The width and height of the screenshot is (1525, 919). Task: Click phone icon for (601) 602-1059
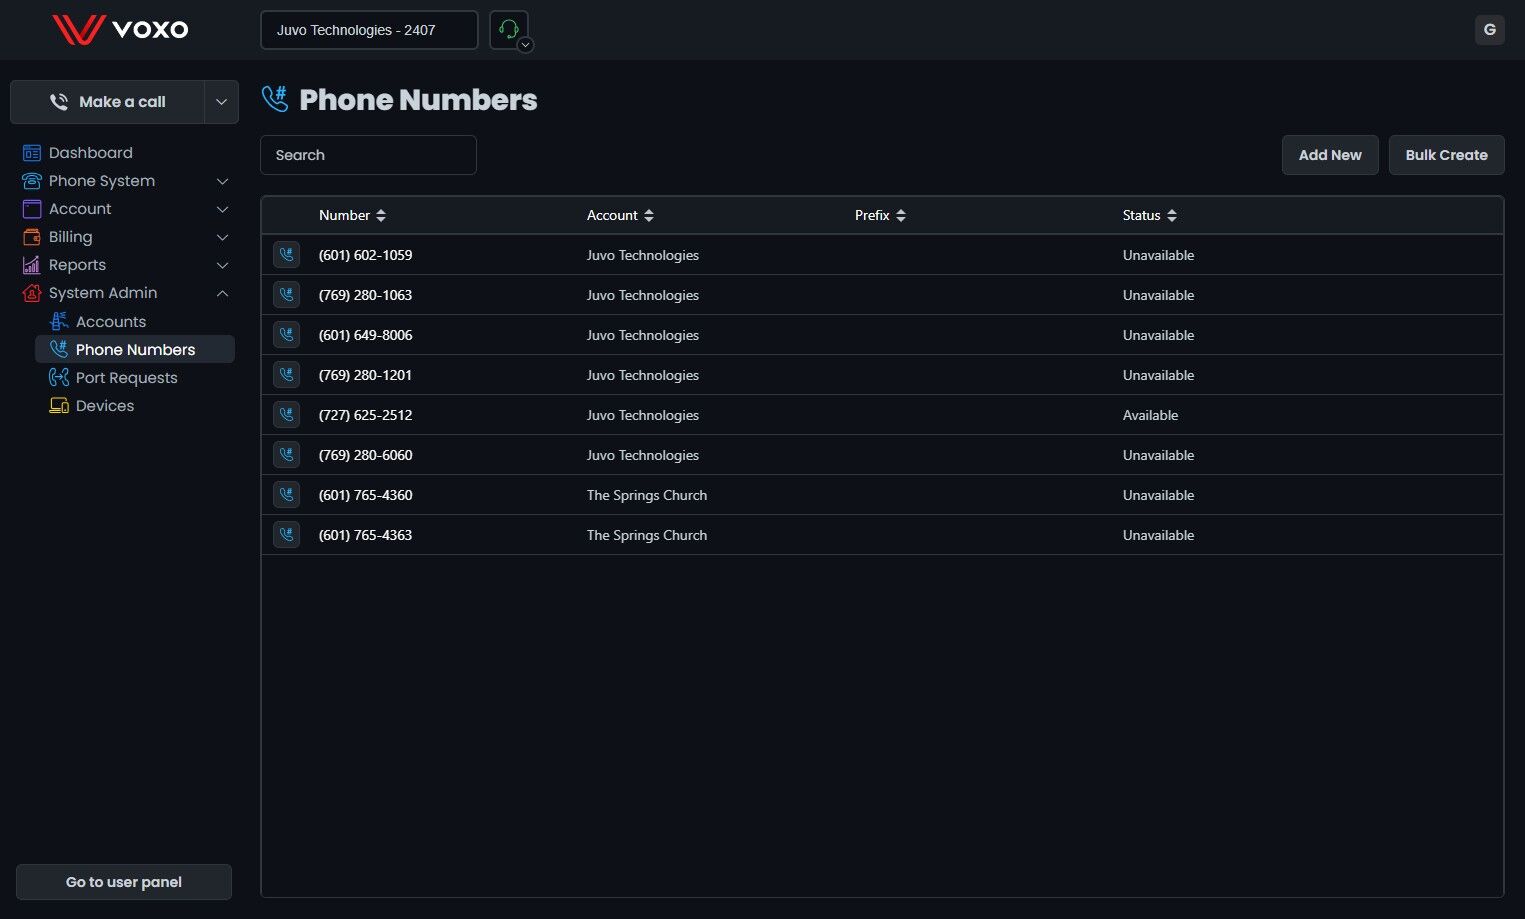[x=287, y=255]
